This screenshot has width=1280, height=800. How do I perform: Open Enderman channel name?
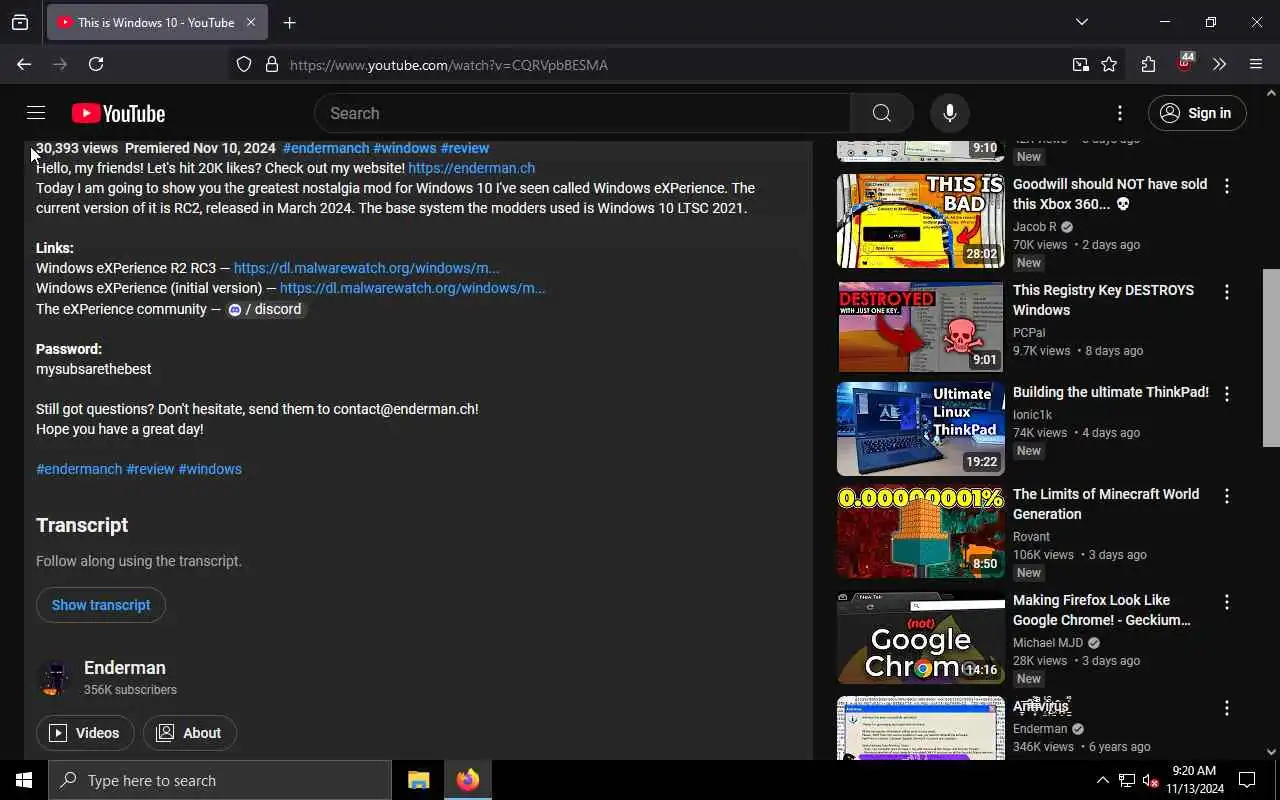pyautogui.click(x=125, y=668)
